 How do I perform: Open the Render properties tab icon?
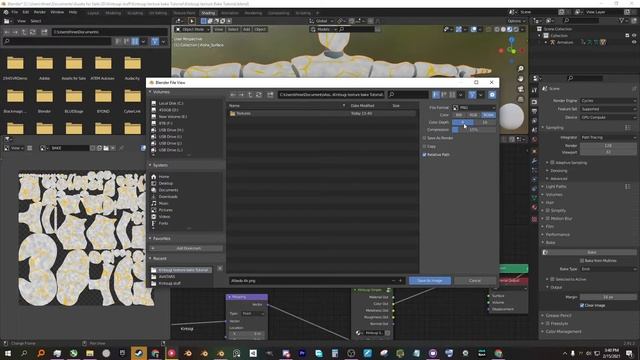pos(534,102)
